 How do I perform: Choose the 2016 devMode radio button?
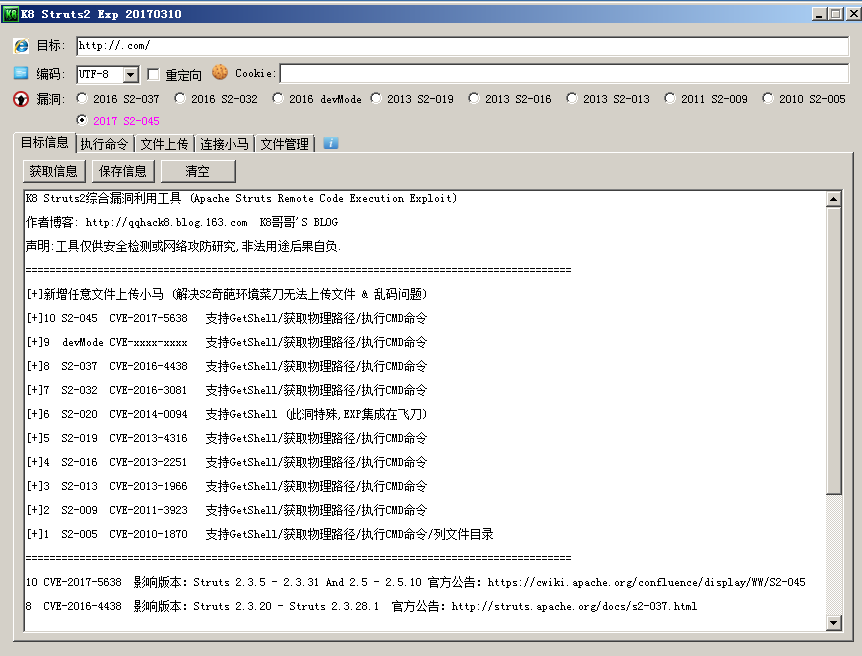[x=278, y=98]
